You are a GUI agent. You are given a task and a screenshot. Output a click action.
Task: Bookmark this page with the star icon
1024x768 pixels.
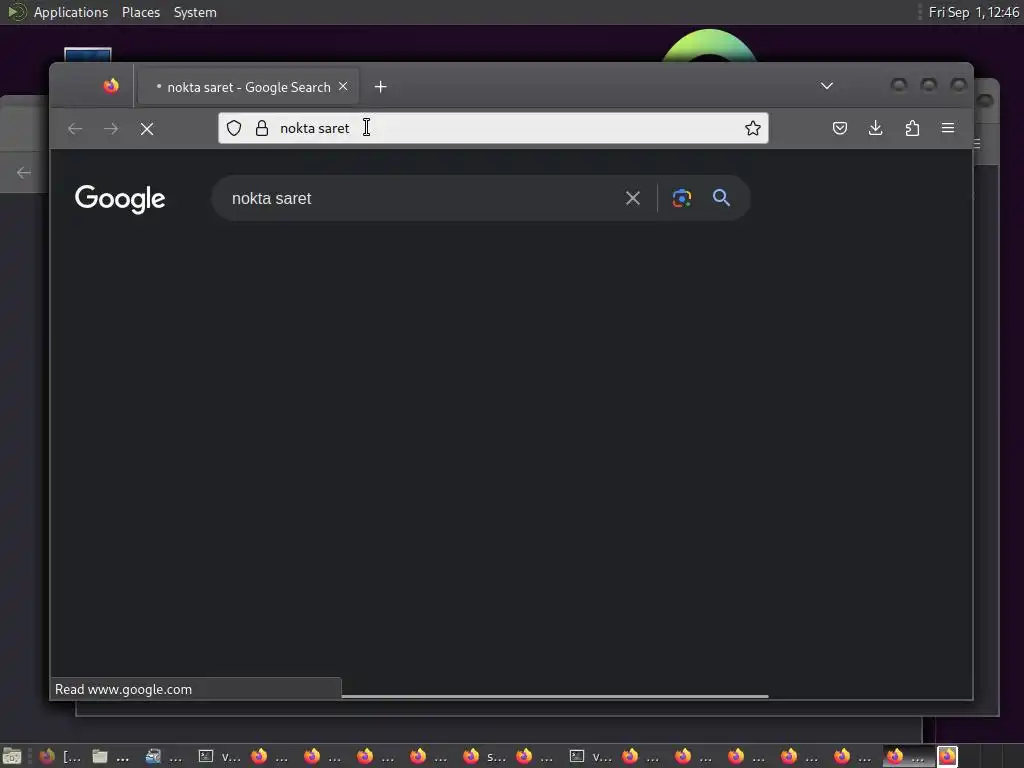(x=752, y=128)
